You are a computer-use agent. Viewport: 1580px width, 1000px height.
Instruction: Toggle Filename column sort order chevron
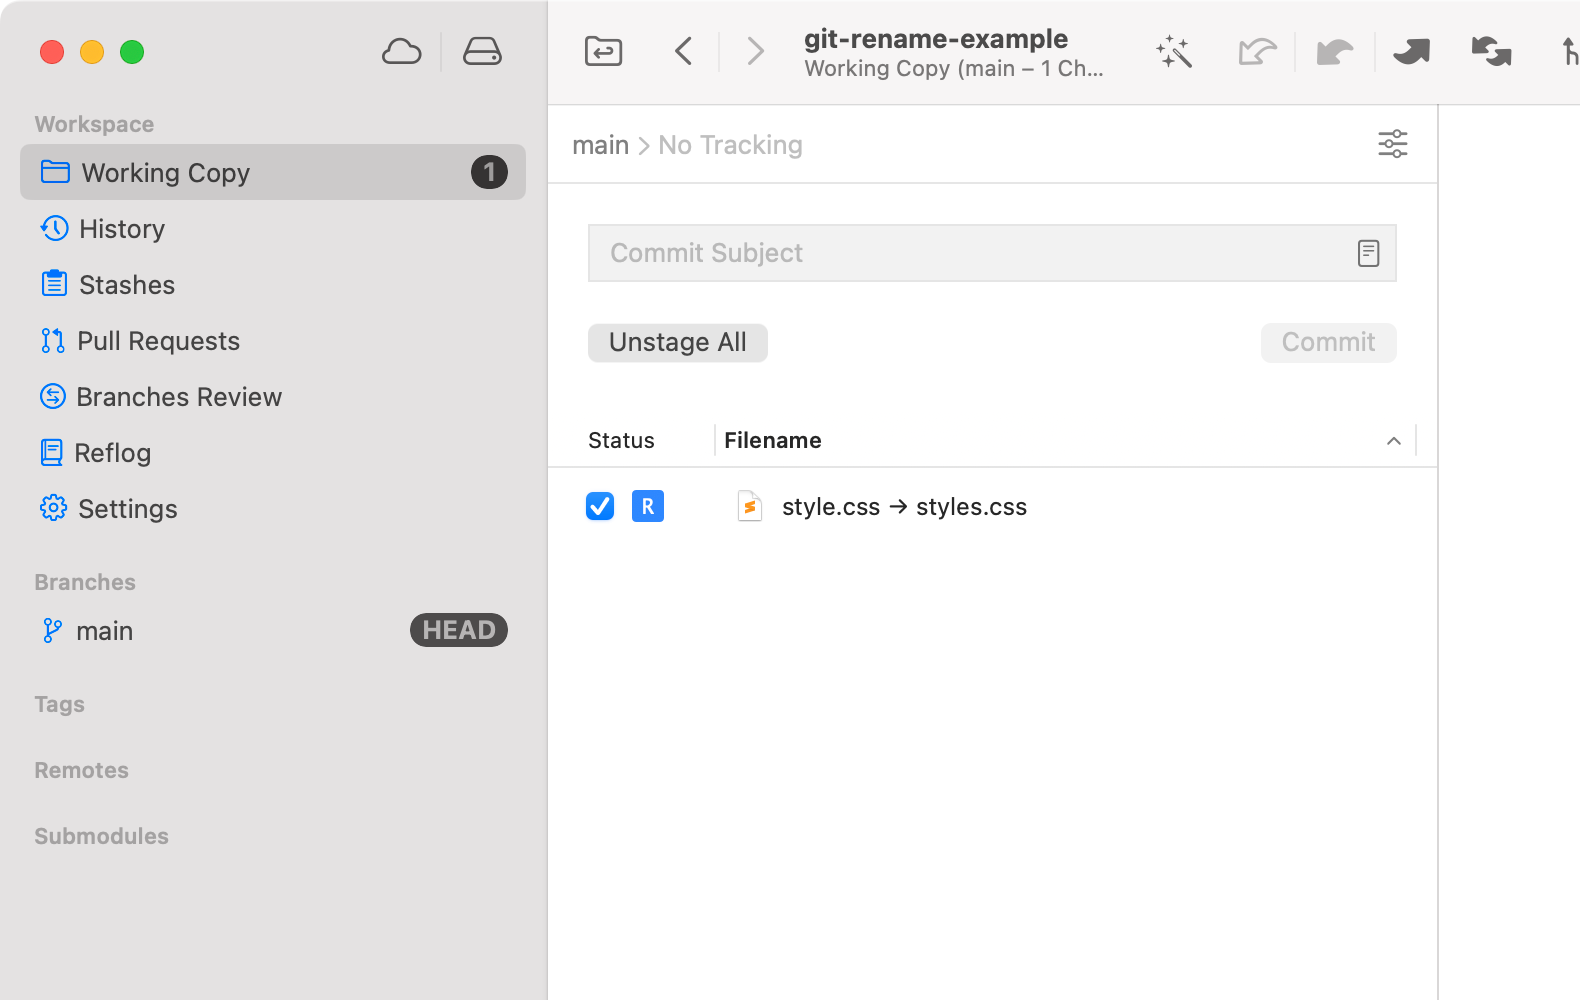click(1393, 441)
